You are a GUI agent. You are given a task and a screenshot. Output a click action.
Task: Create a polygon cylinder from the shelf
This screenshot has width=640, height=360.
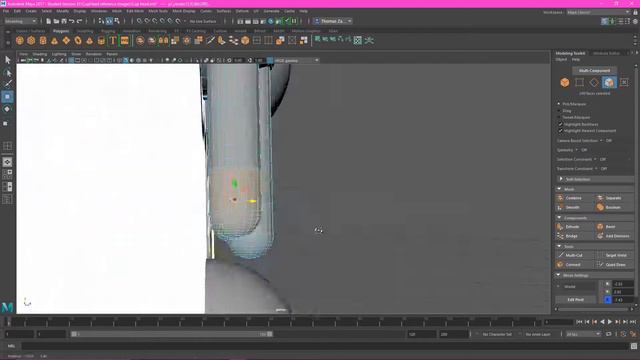coord(43,40)
